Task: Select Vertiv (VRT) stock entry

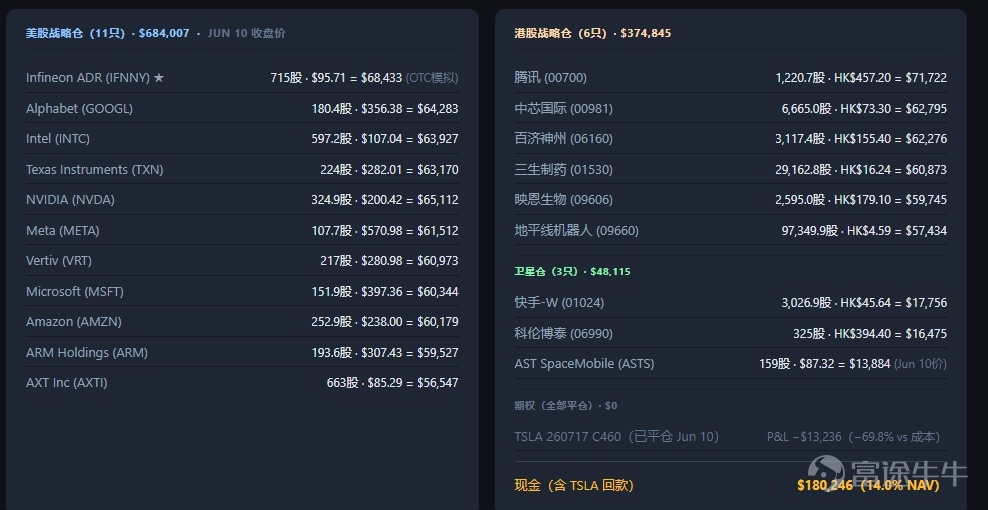Action: coord(242,261)
